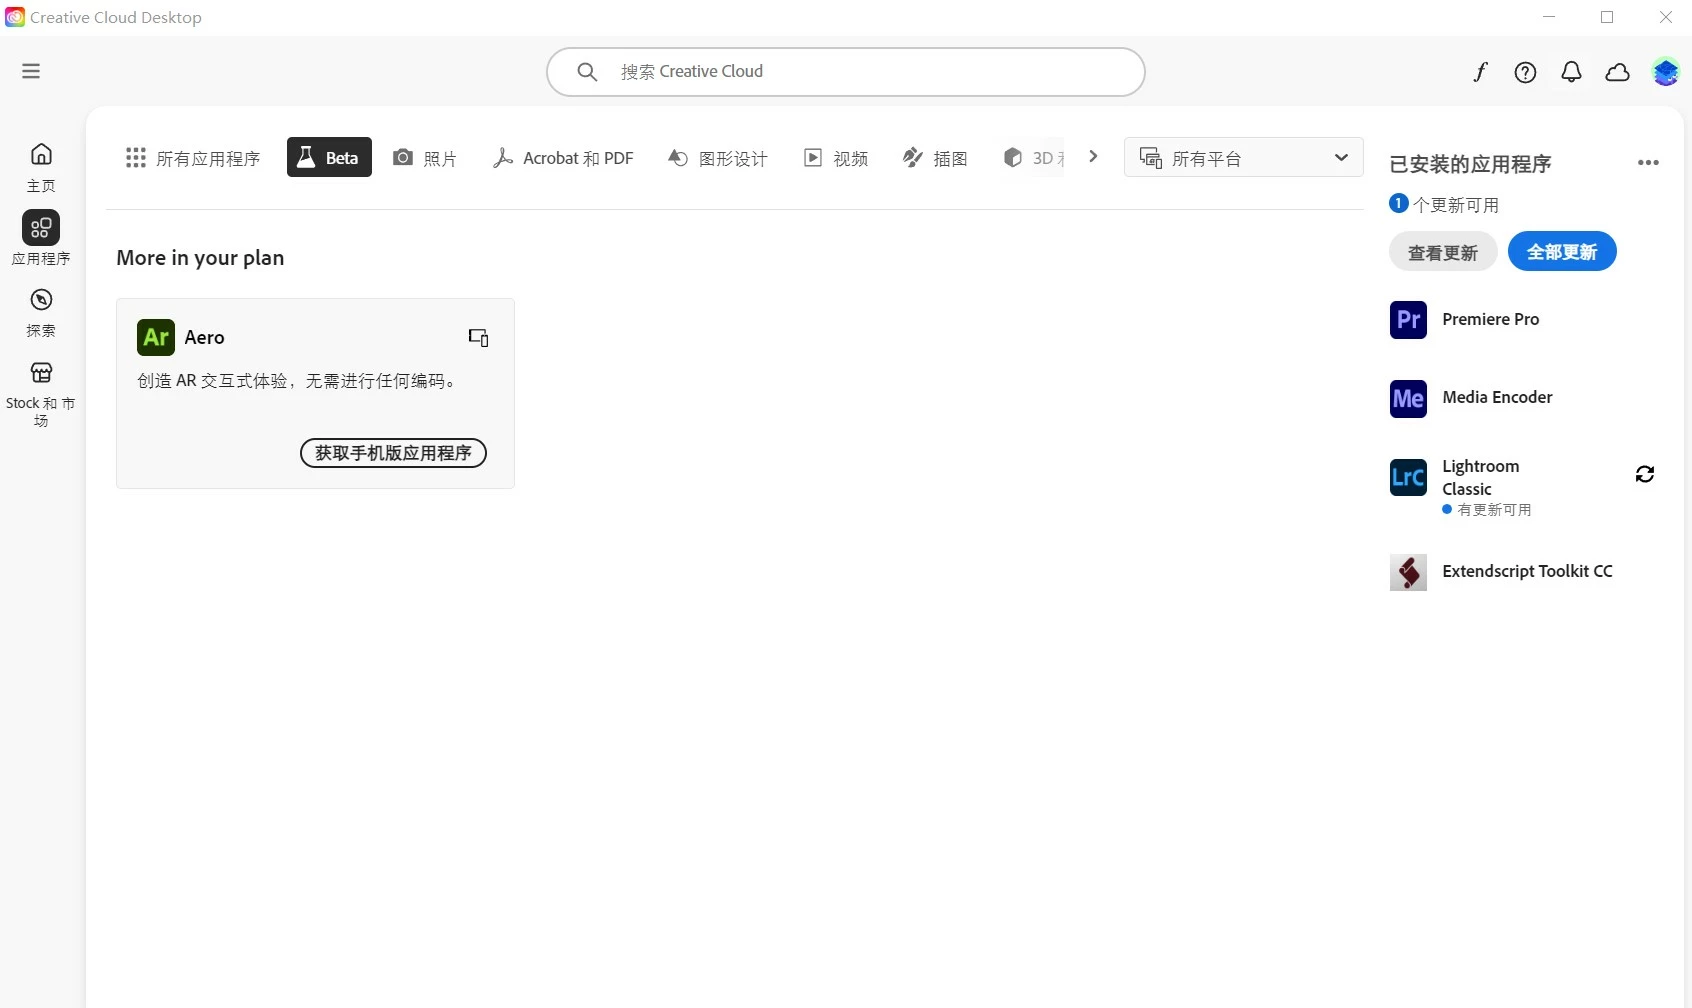Click the search magnifier icon

point(587,72)
